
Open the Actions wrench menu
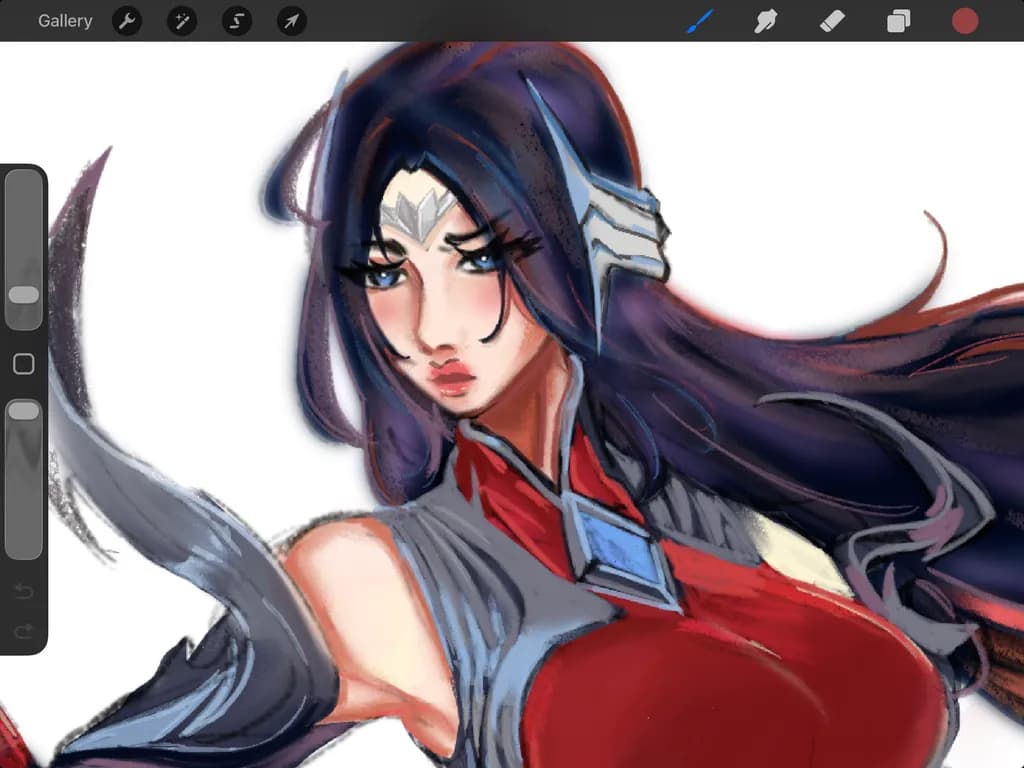coord(127,22)
